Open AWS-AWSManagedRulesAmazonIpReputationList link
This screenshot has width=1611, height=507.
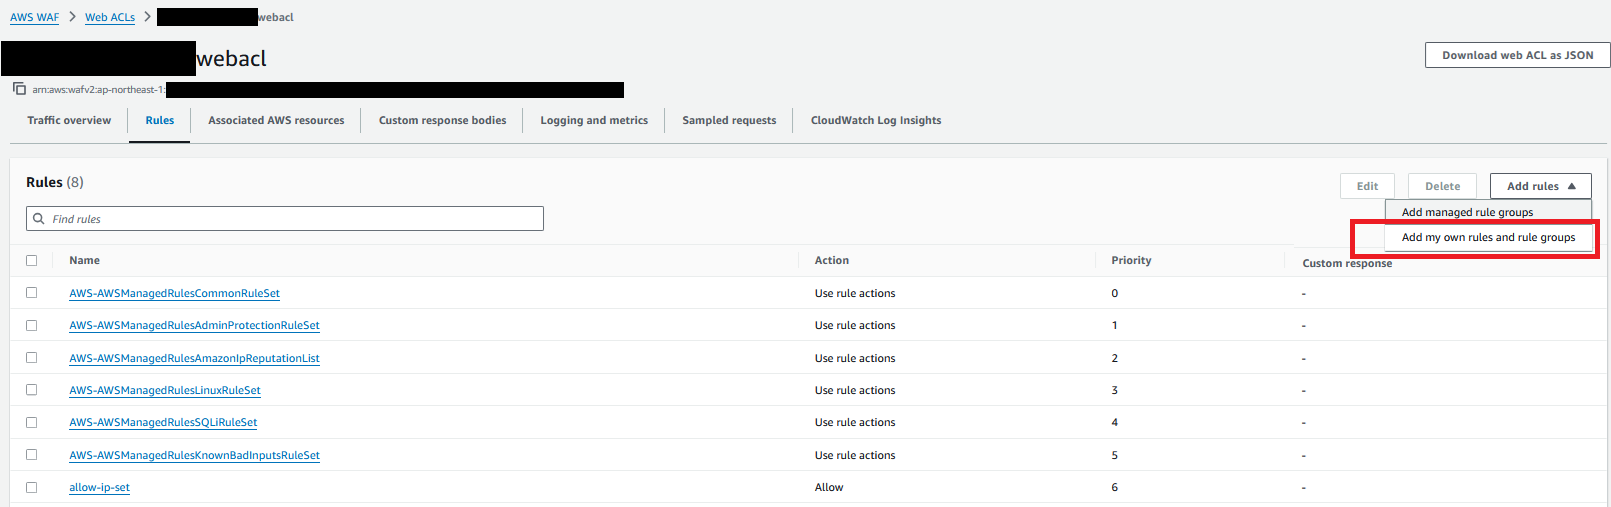click(x=194, y=358)
